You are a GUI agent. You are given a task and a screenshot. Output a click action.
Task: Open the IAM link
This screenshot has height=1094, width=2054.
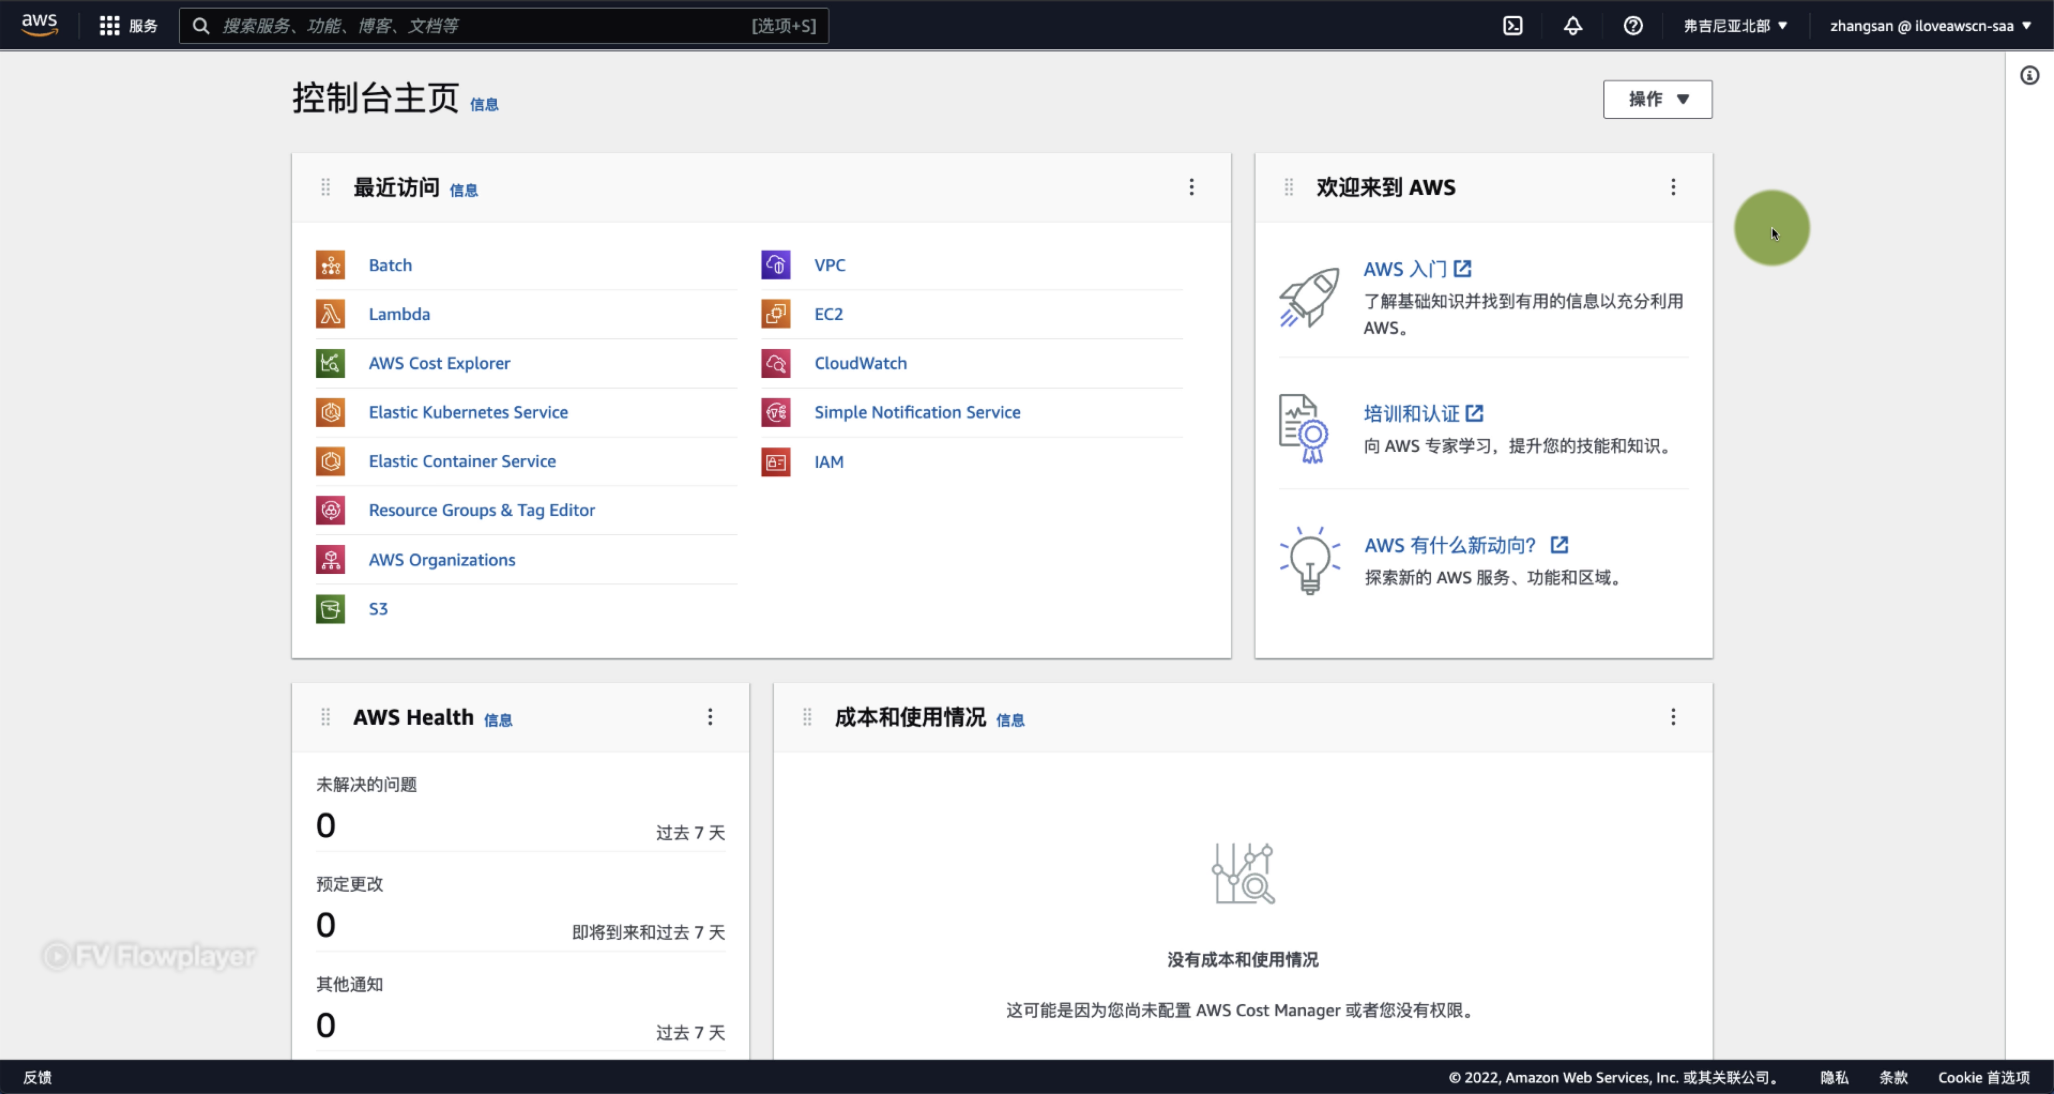(x=829, y=462)
